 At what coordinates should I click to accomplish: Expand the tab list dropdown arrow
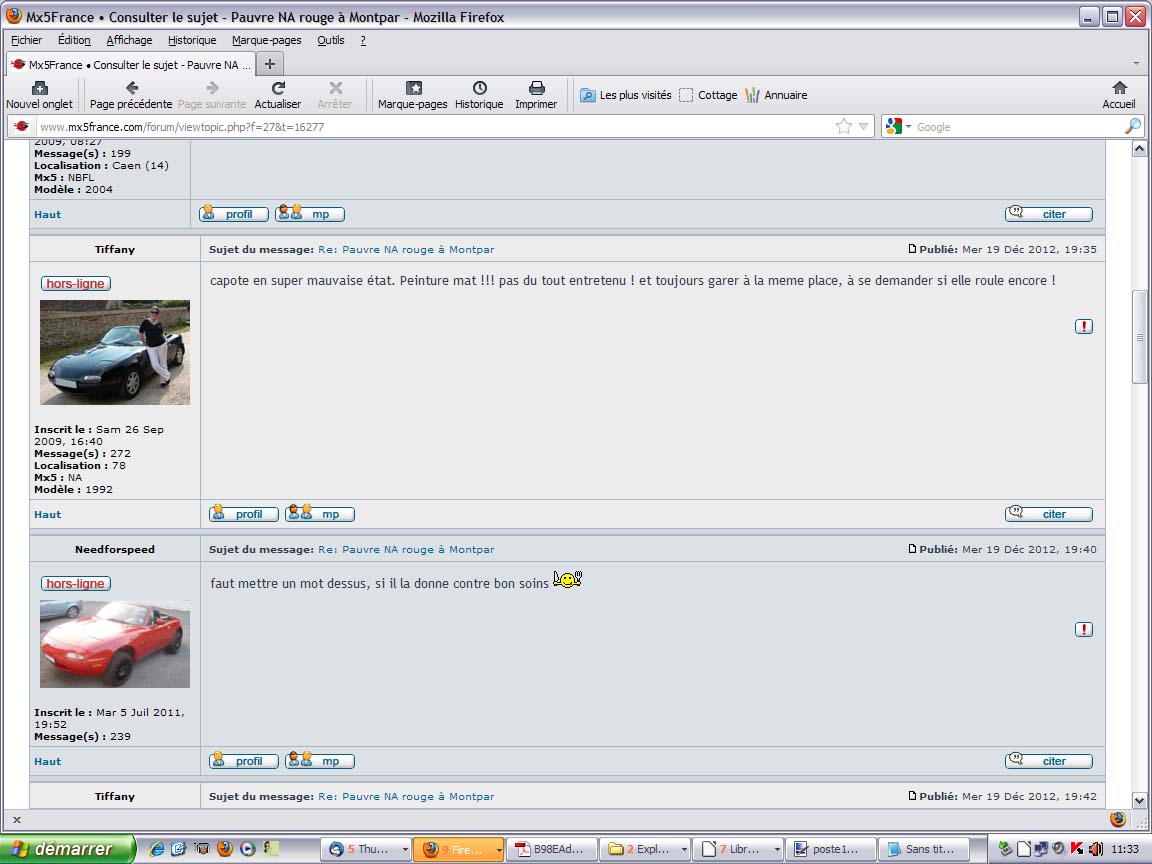pyautogui.click(x=1136, y=64)
